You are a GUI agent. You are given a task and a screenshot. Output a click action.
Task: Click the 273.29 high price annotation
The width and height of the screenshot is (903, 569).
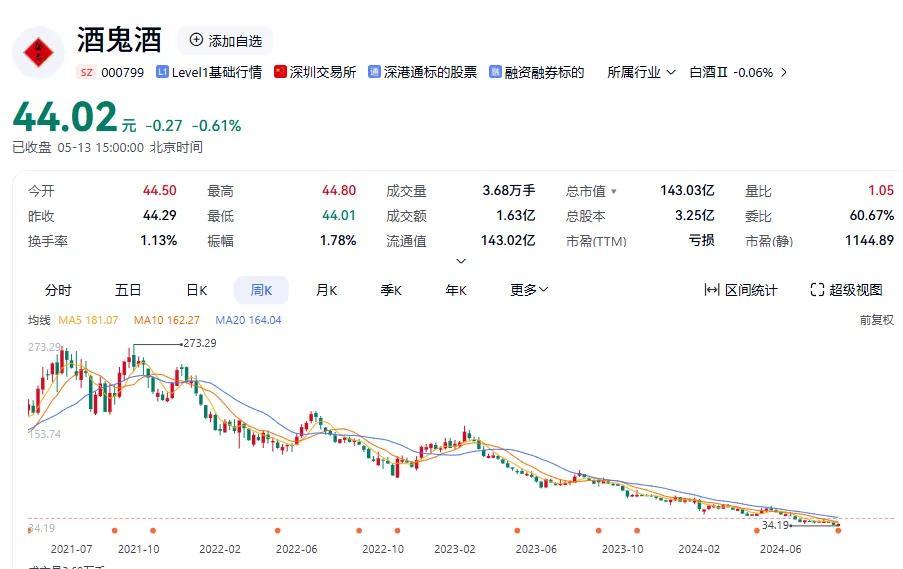199,343
